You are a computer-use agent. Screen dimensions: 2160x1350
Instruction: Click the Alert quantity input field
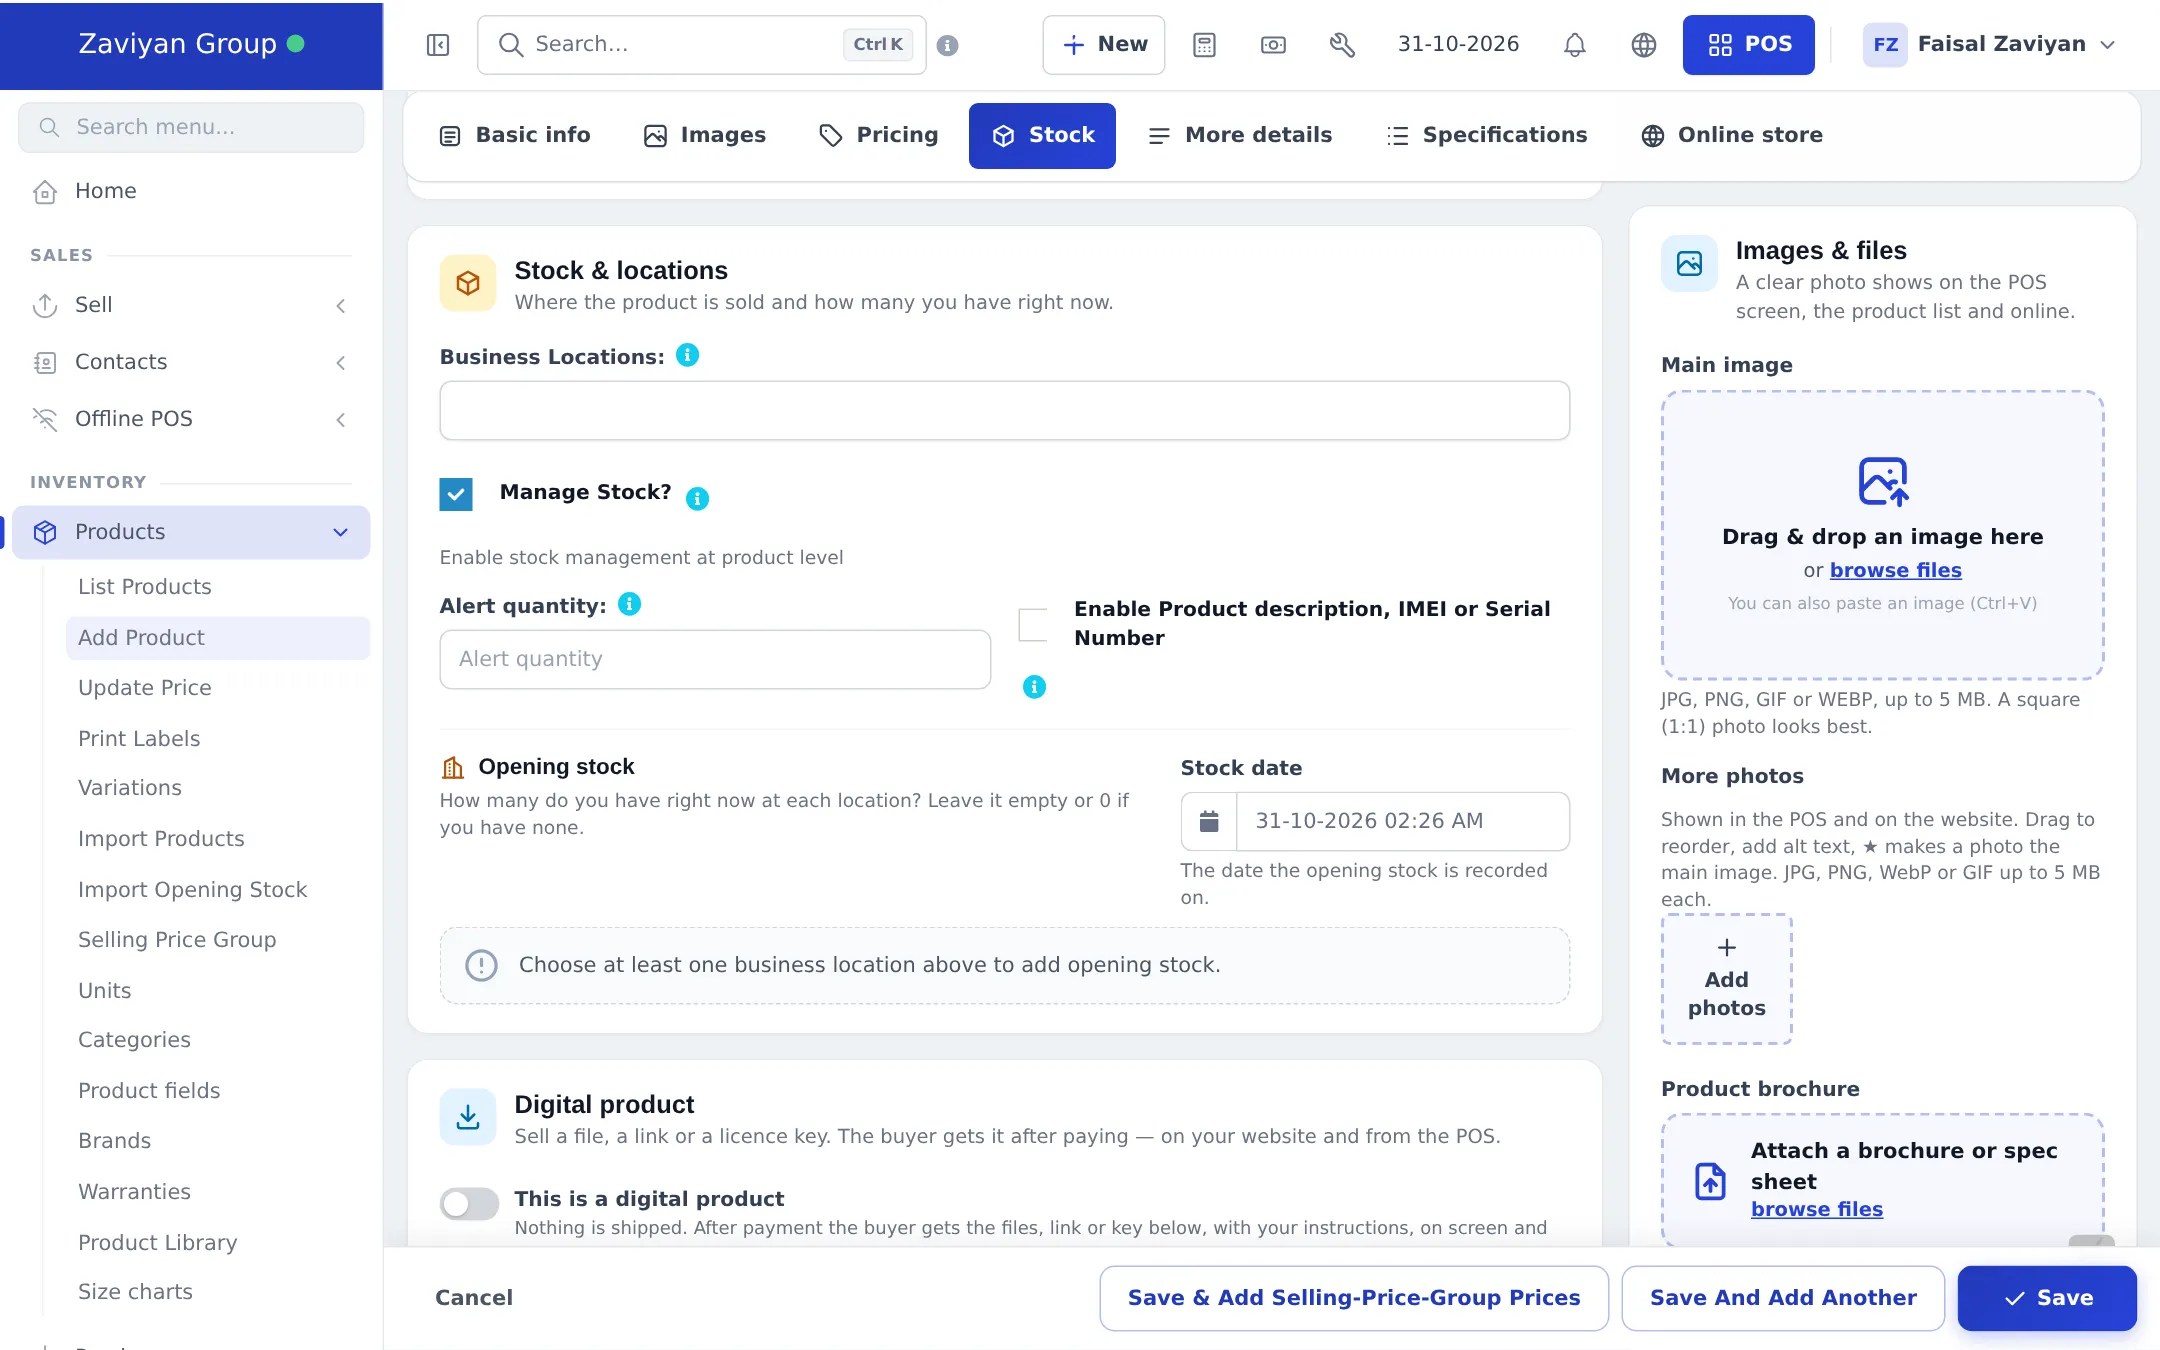715,659
